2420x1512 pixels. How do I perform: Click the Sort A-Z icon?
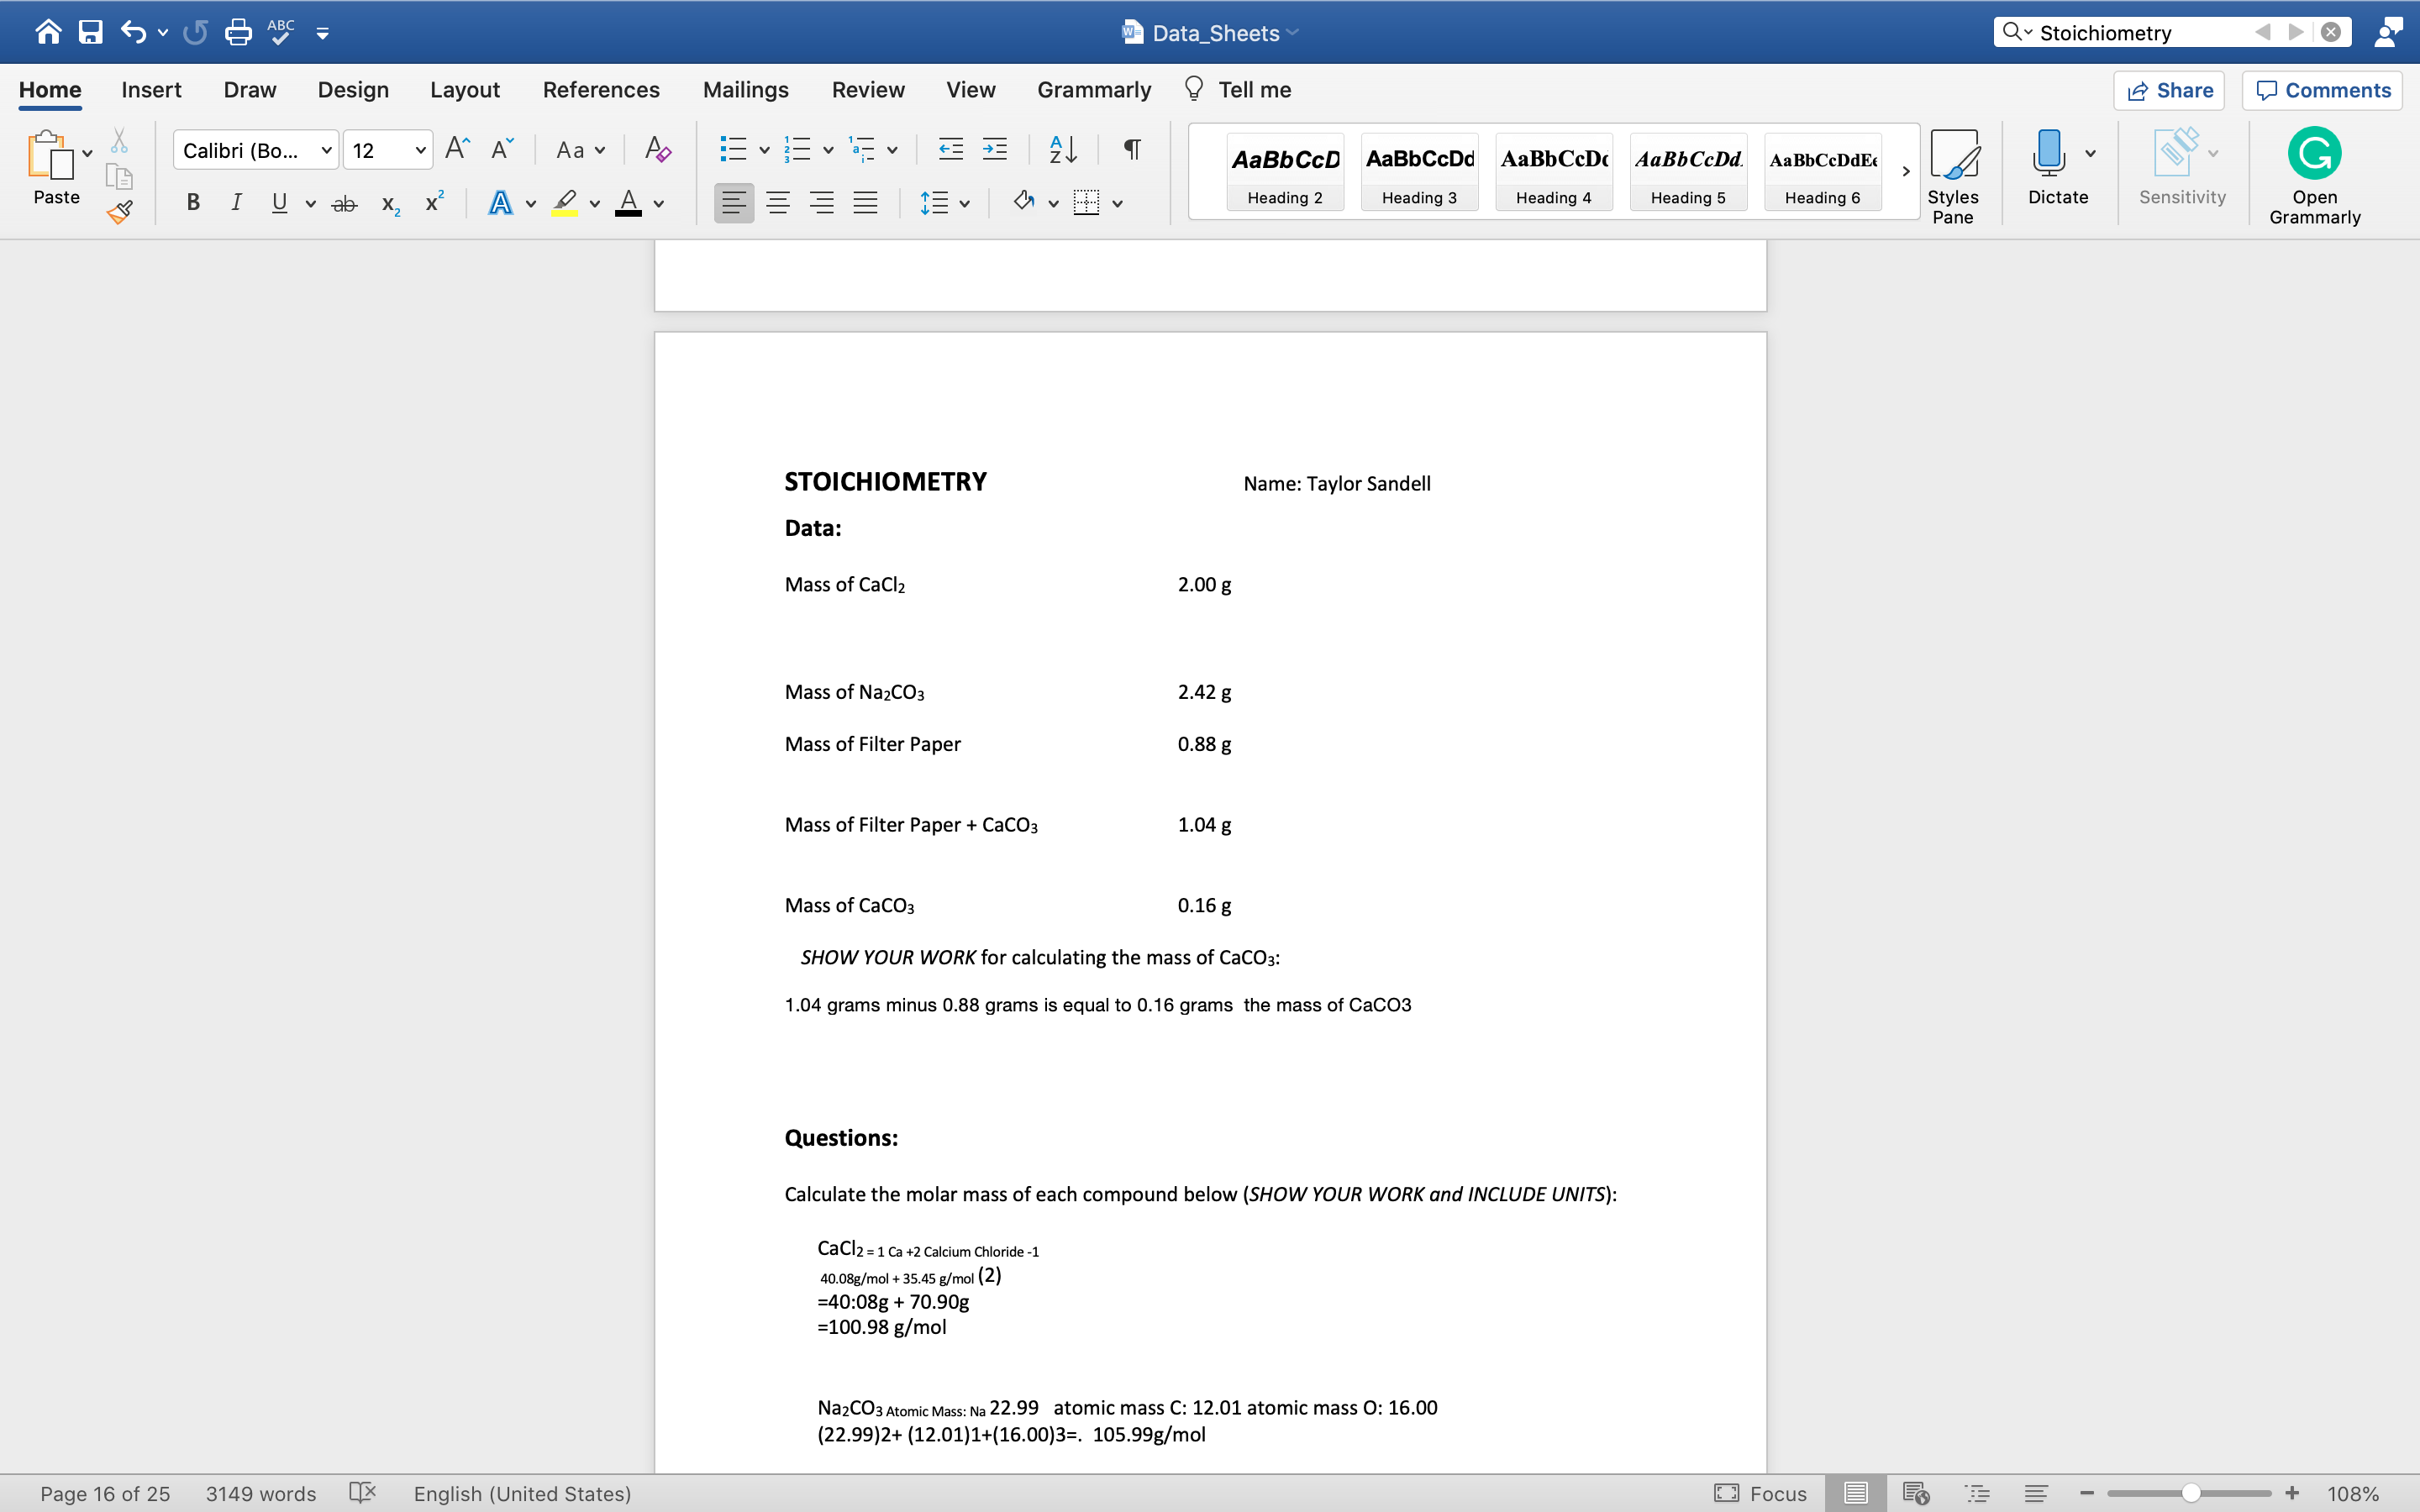pos(1062,150)
